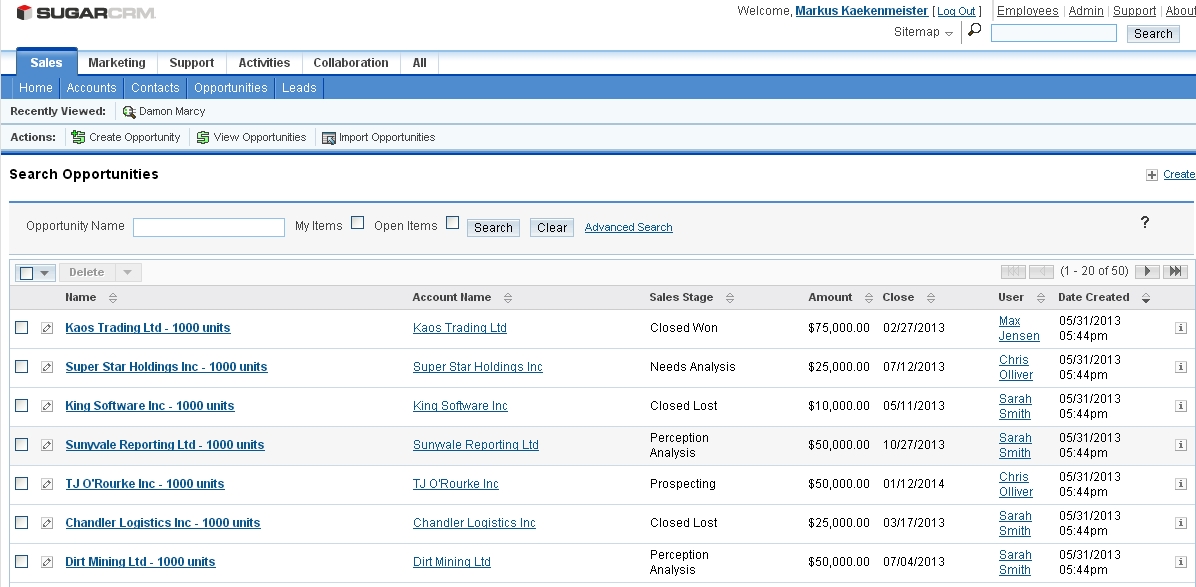Click the Search button in opportunity filter
The width and height of the screenshot is (1196, 587).
[494, 227]
